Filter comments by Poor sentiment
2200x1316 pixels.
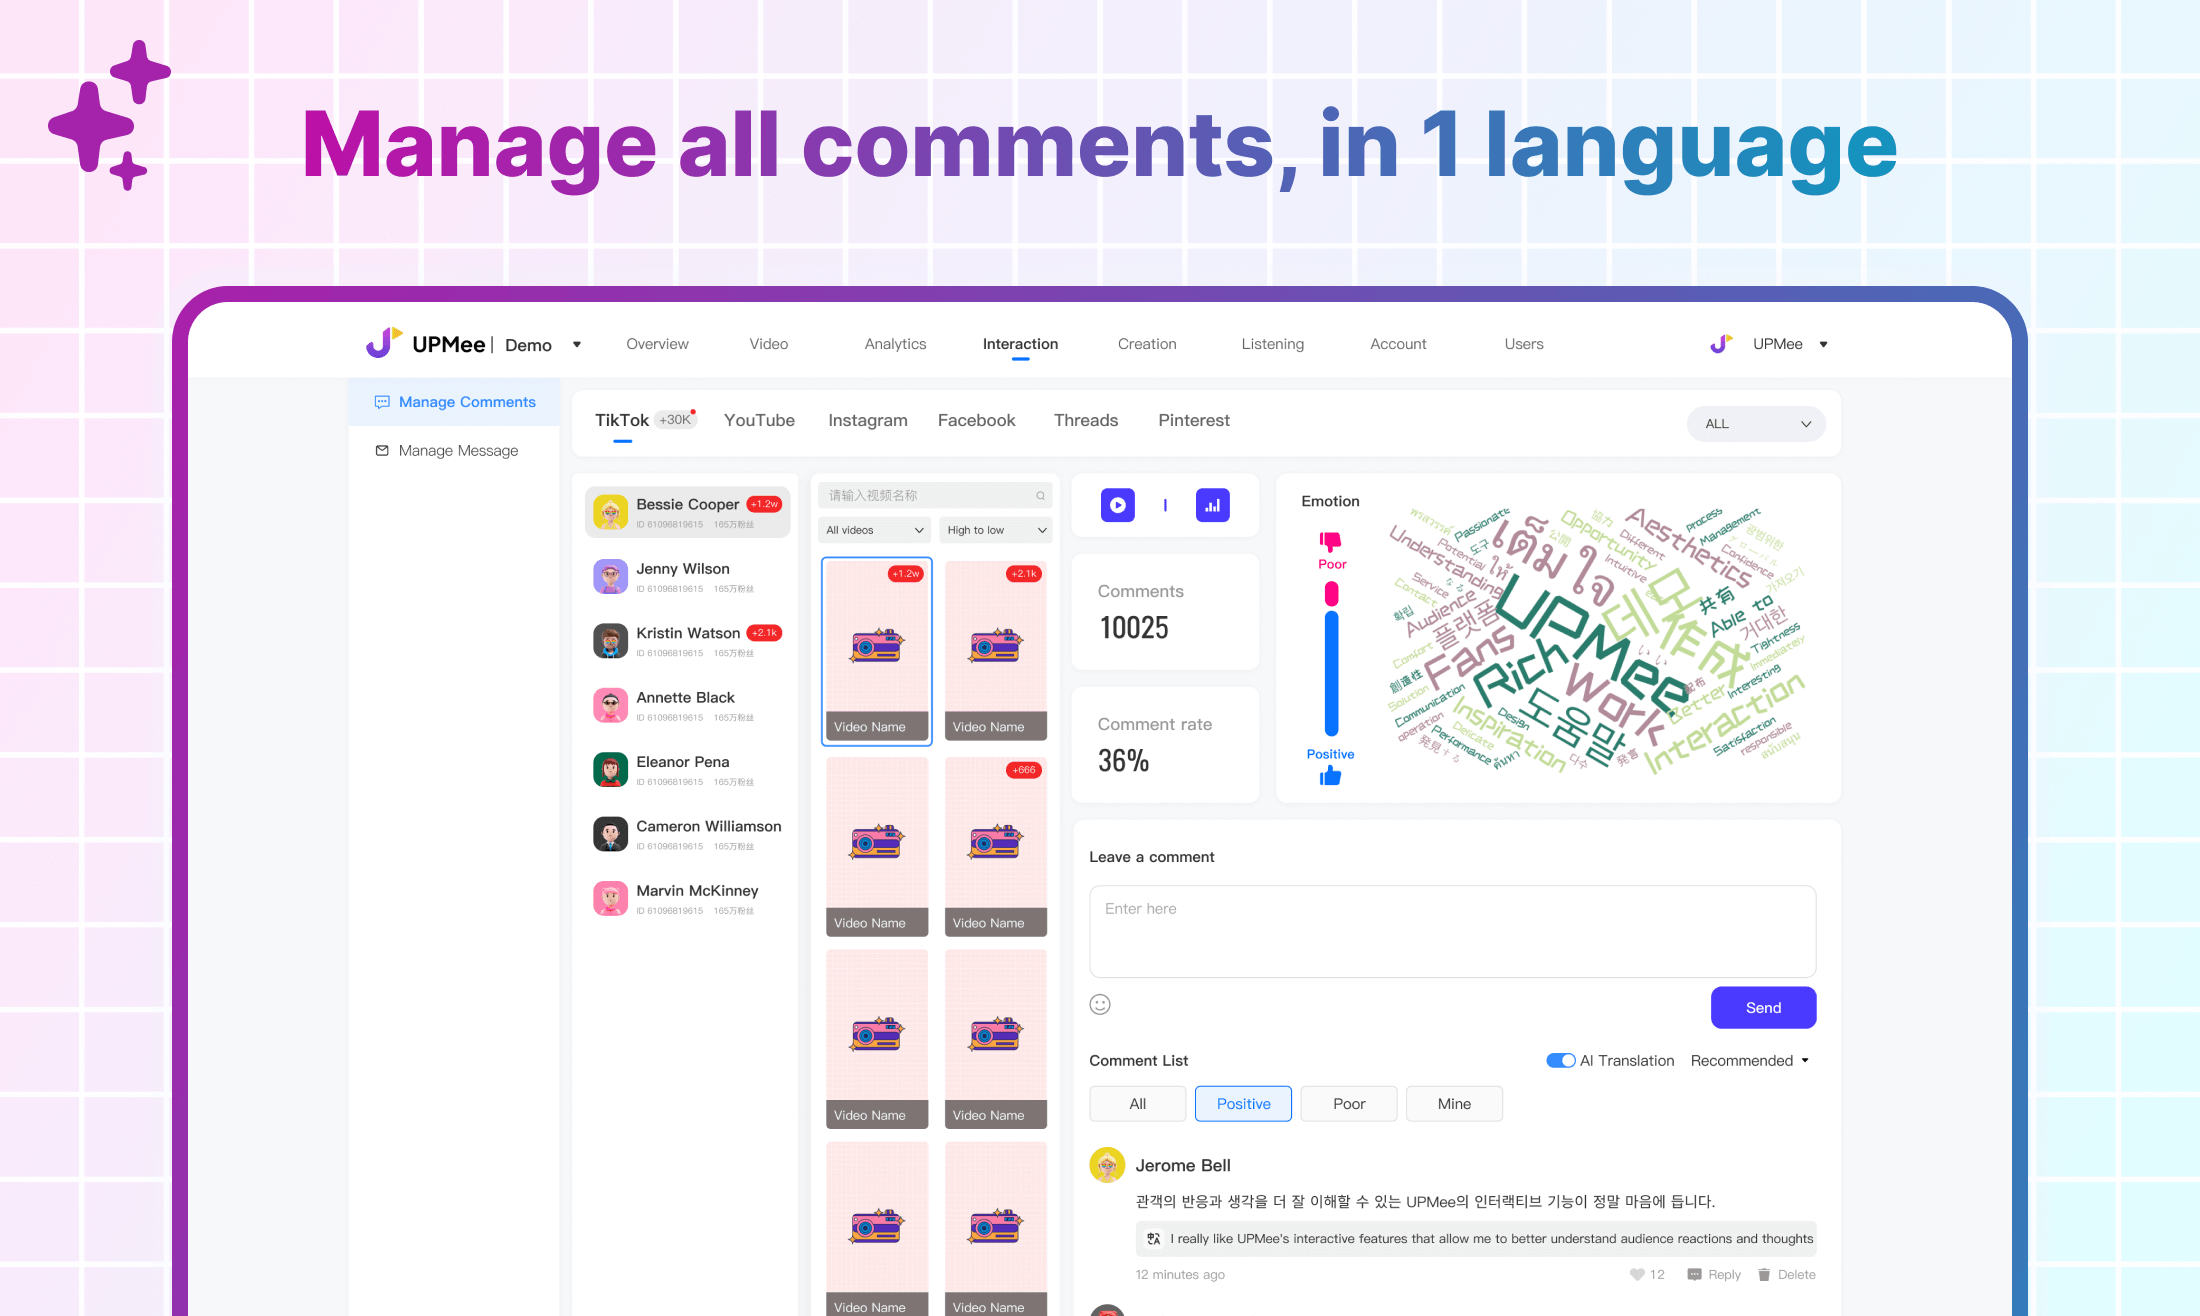(1348, 1103)
